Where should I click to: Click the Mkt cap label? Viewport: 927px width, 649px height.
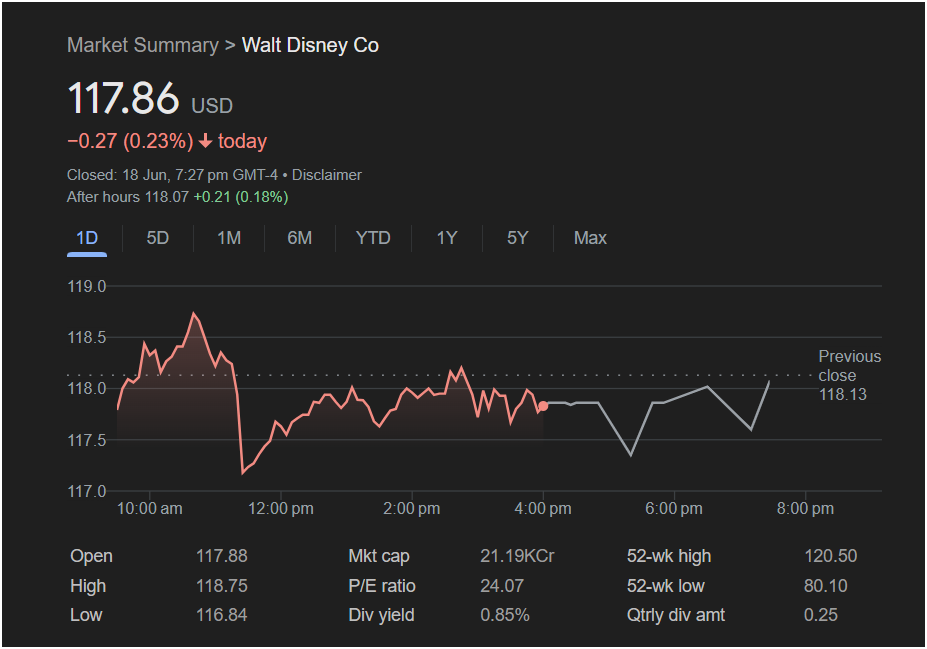point(379,556)
